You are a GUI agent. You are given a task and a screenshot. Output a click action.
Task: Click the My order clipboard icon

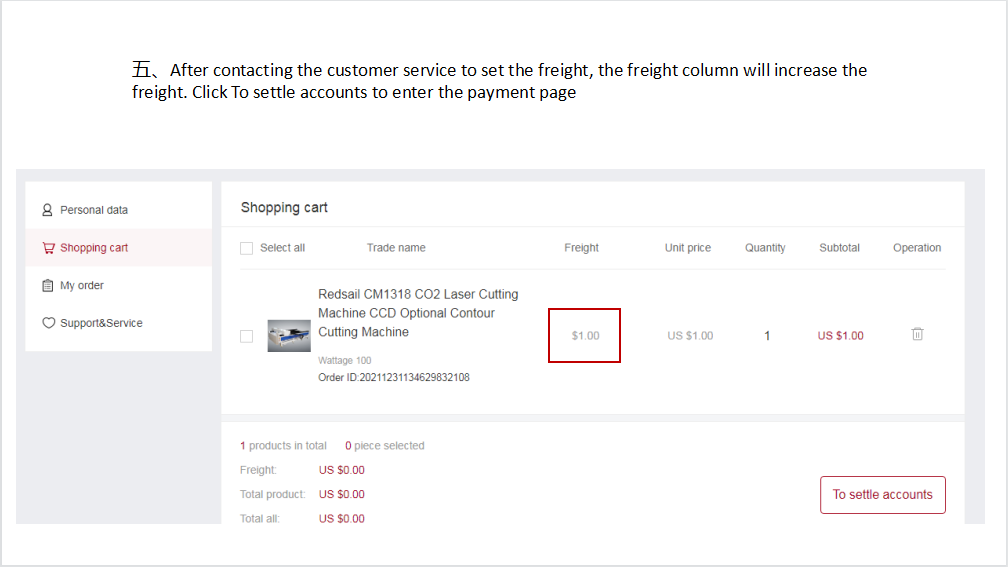(48, 285)
